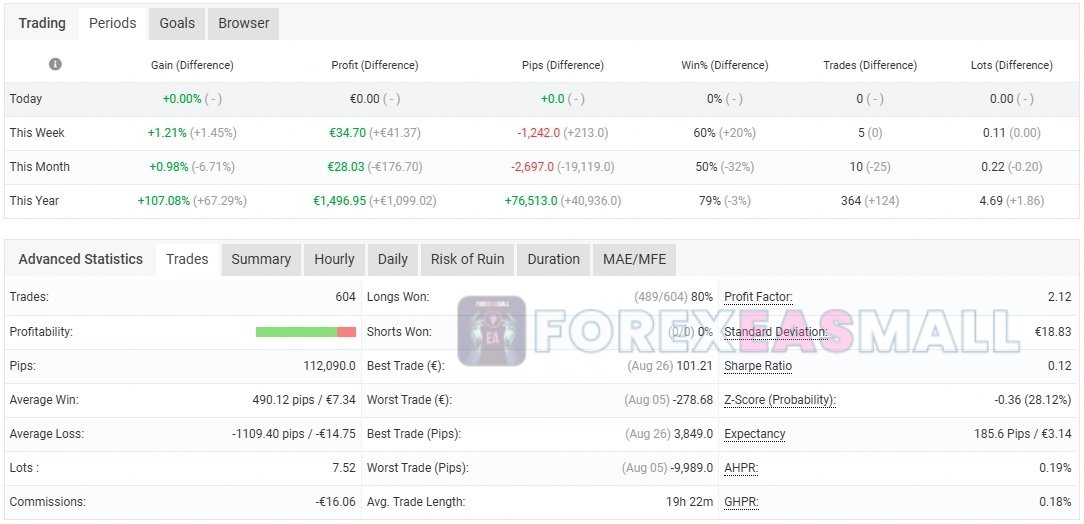Click the 19h 22m trade length value

tap(689, 502)
